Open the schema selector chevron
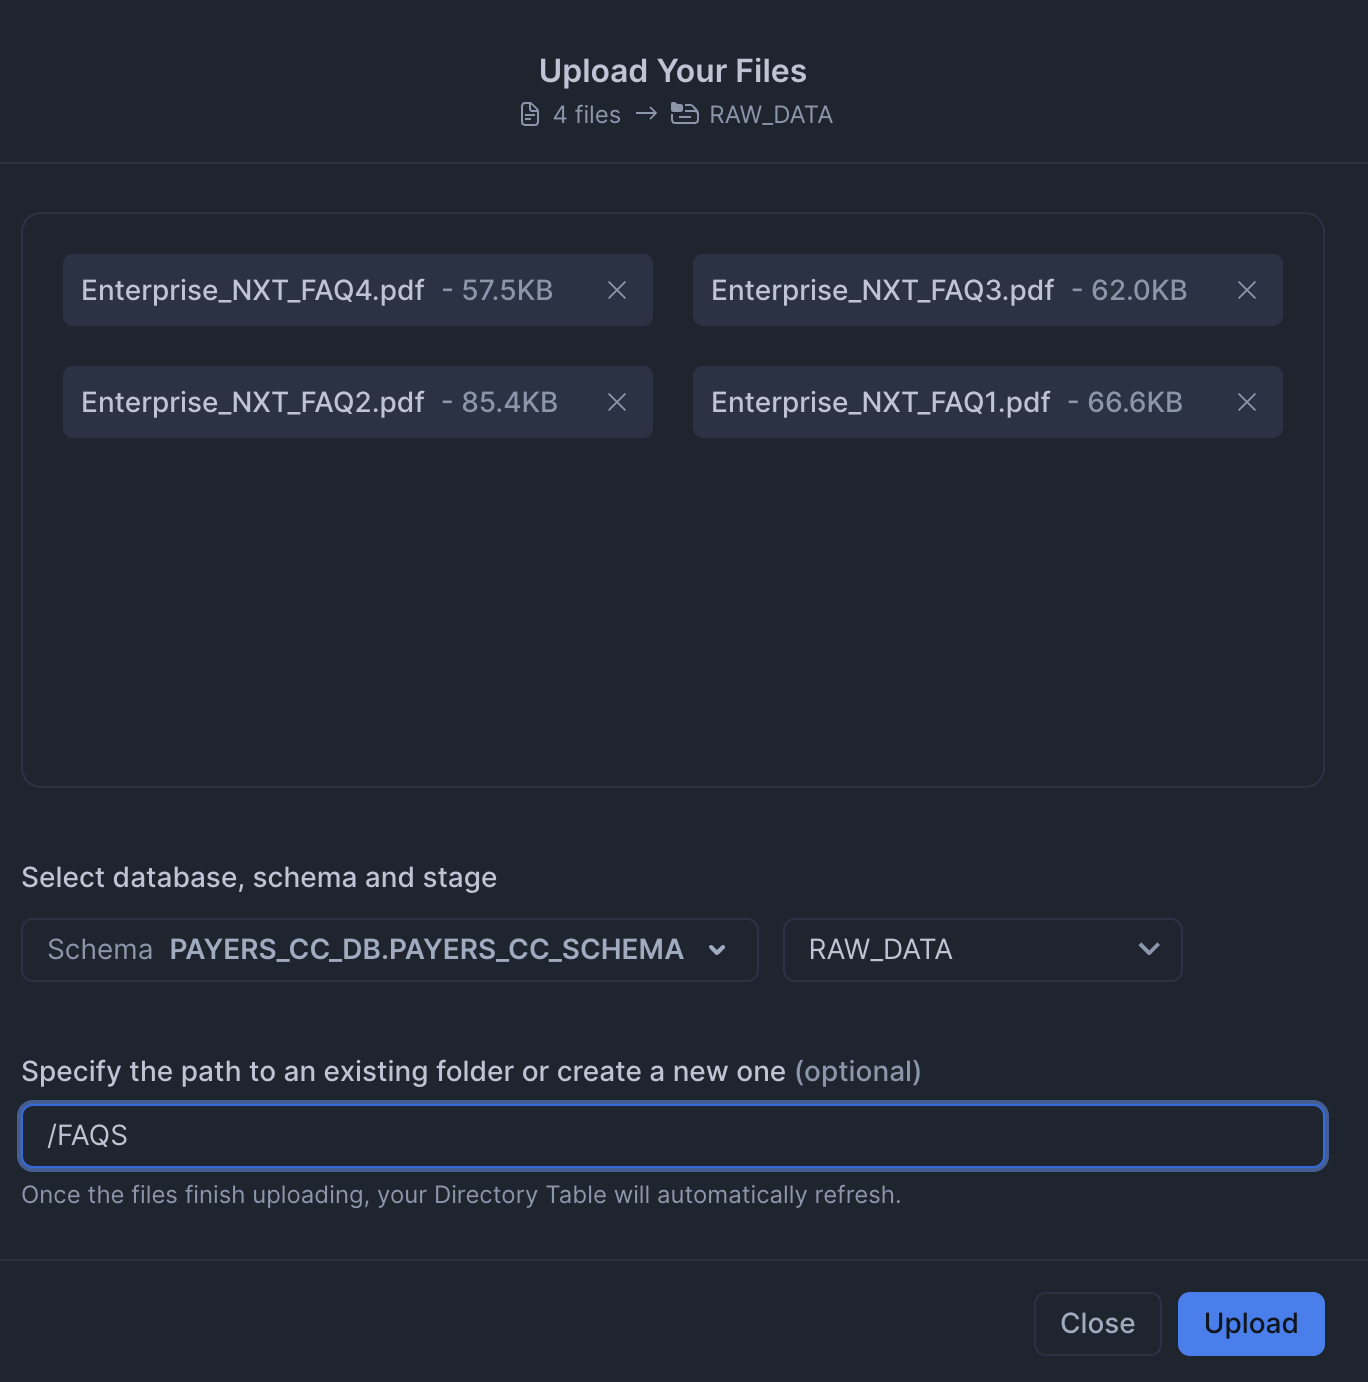The image size is (1368, 1382). pos(717,950)
